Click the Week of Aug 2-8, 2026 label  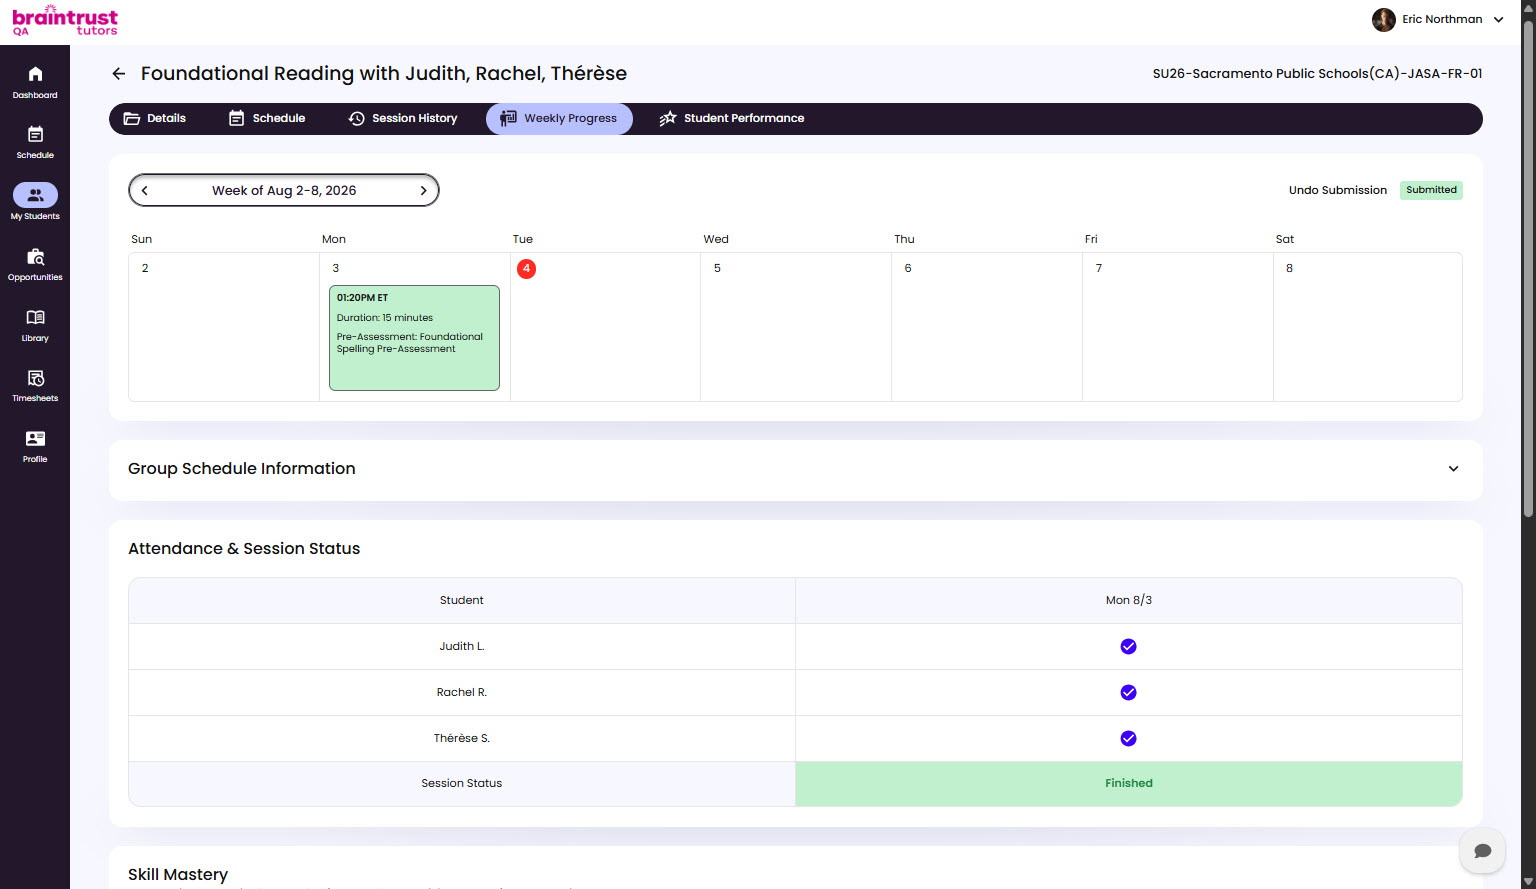pyautogui.click(x=284, y=190)
